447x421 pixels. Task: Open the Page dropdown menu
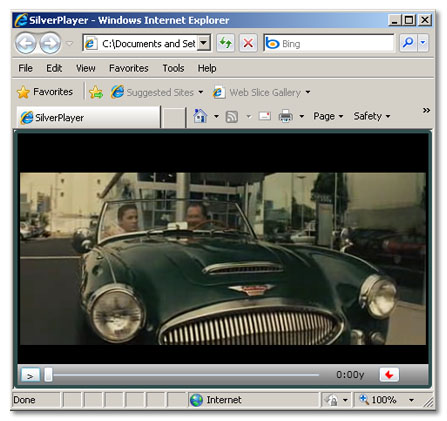click(328, 116)
